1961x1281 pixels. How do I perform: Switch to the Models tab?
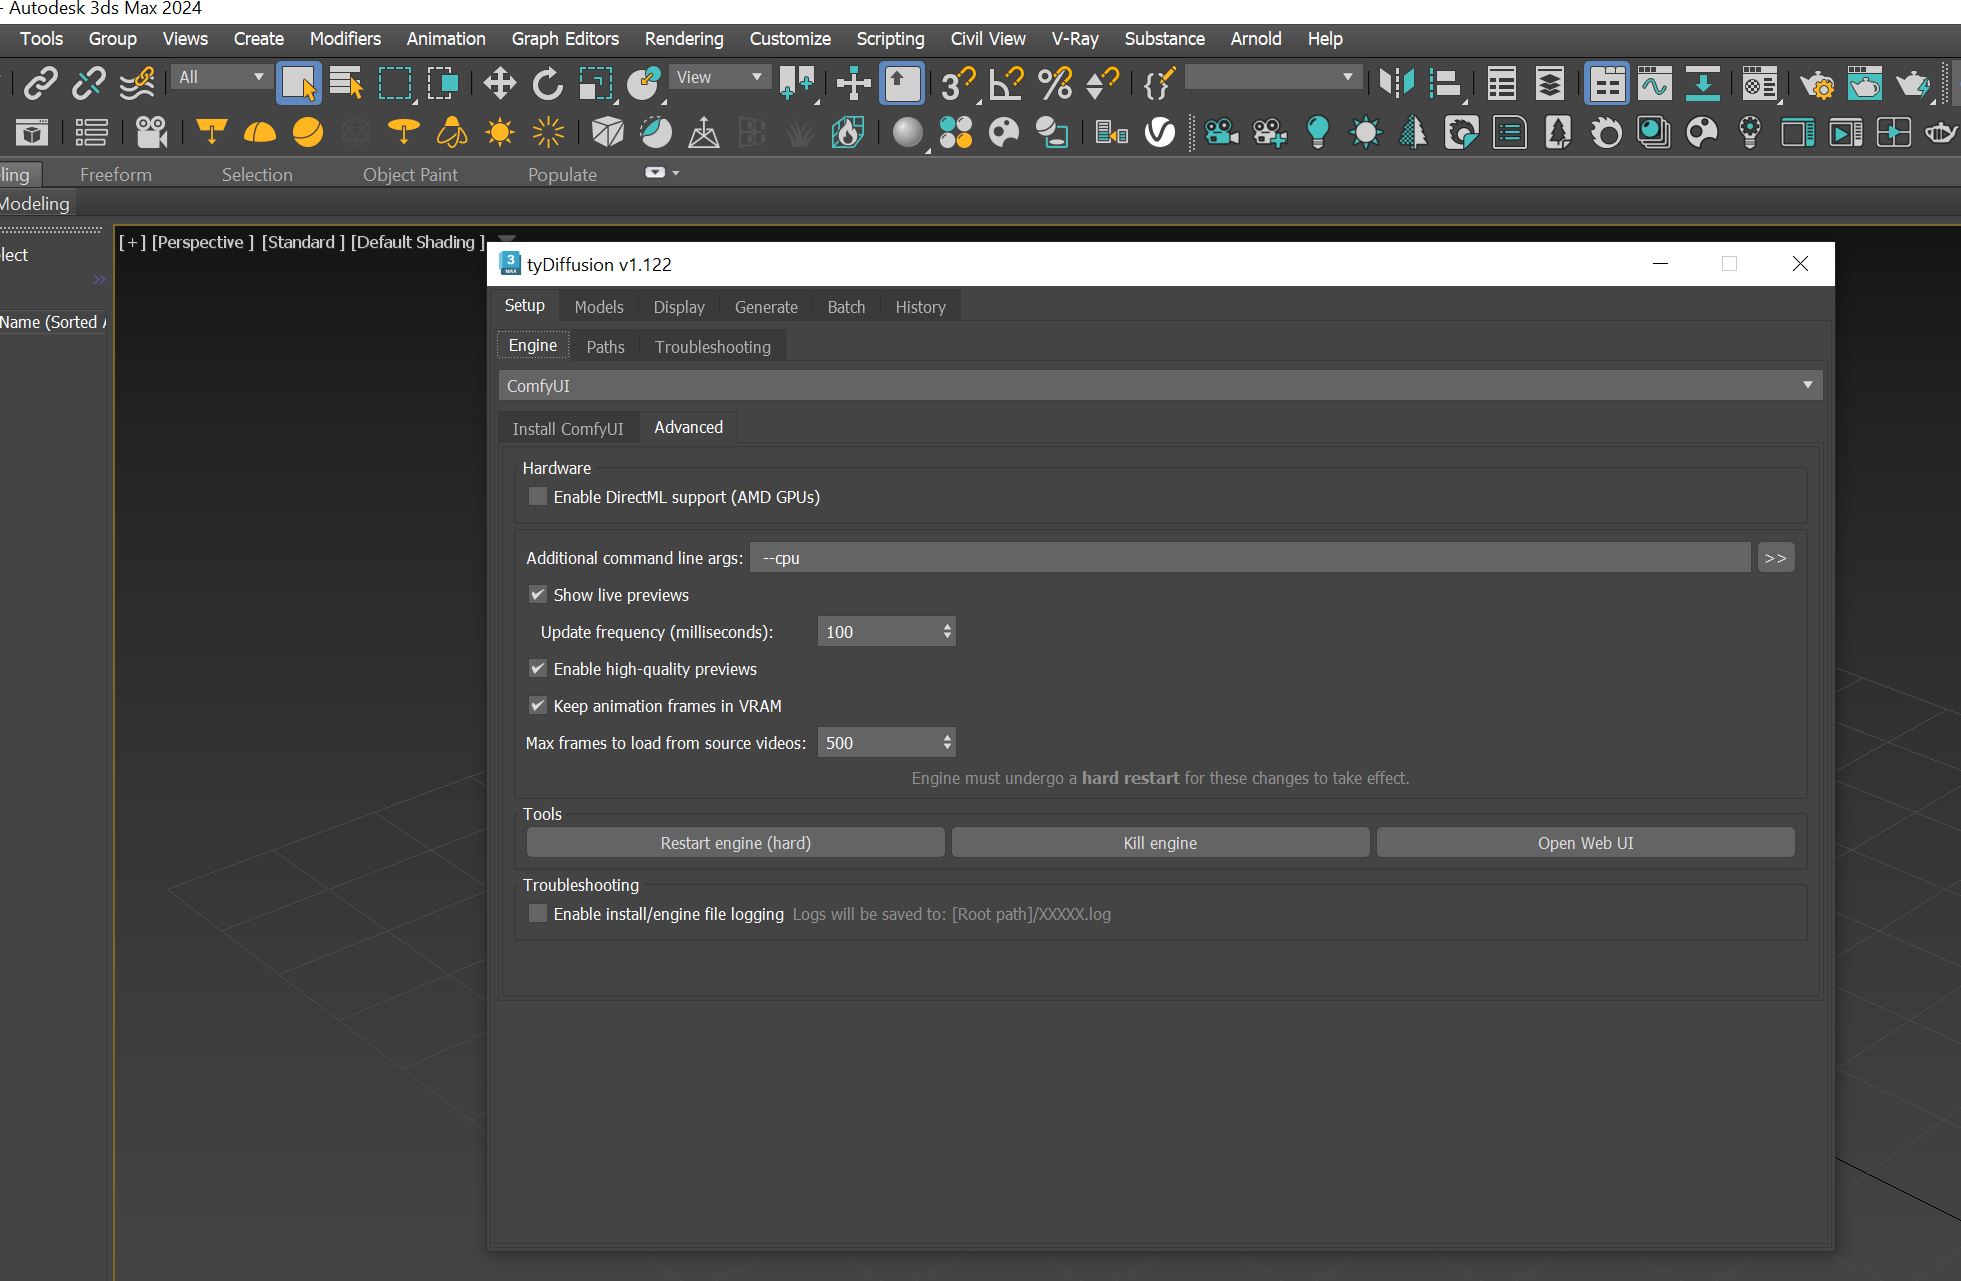tap(599, 307)
